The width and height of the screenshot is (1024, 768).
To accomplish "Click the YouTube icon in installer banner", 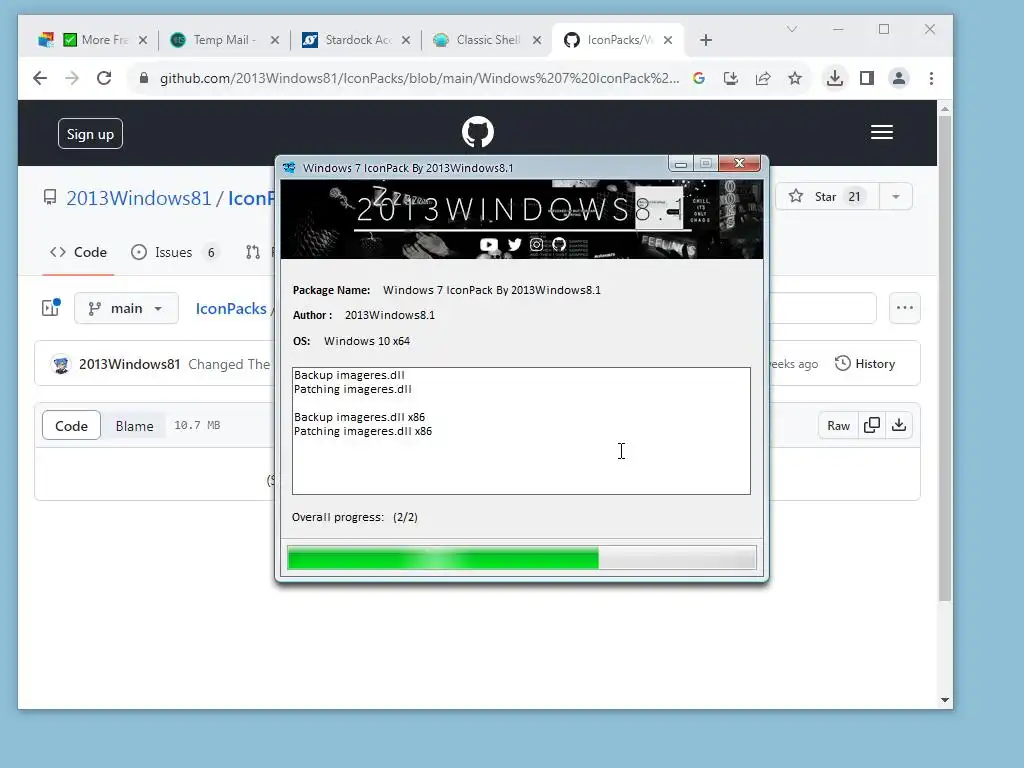I will [489, 244].
